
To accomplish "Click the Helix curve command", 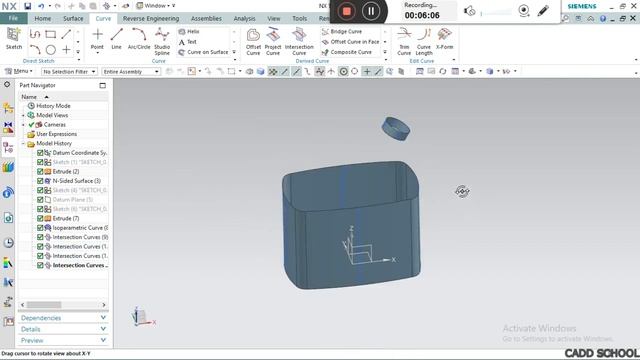I will tap(189, 31).
